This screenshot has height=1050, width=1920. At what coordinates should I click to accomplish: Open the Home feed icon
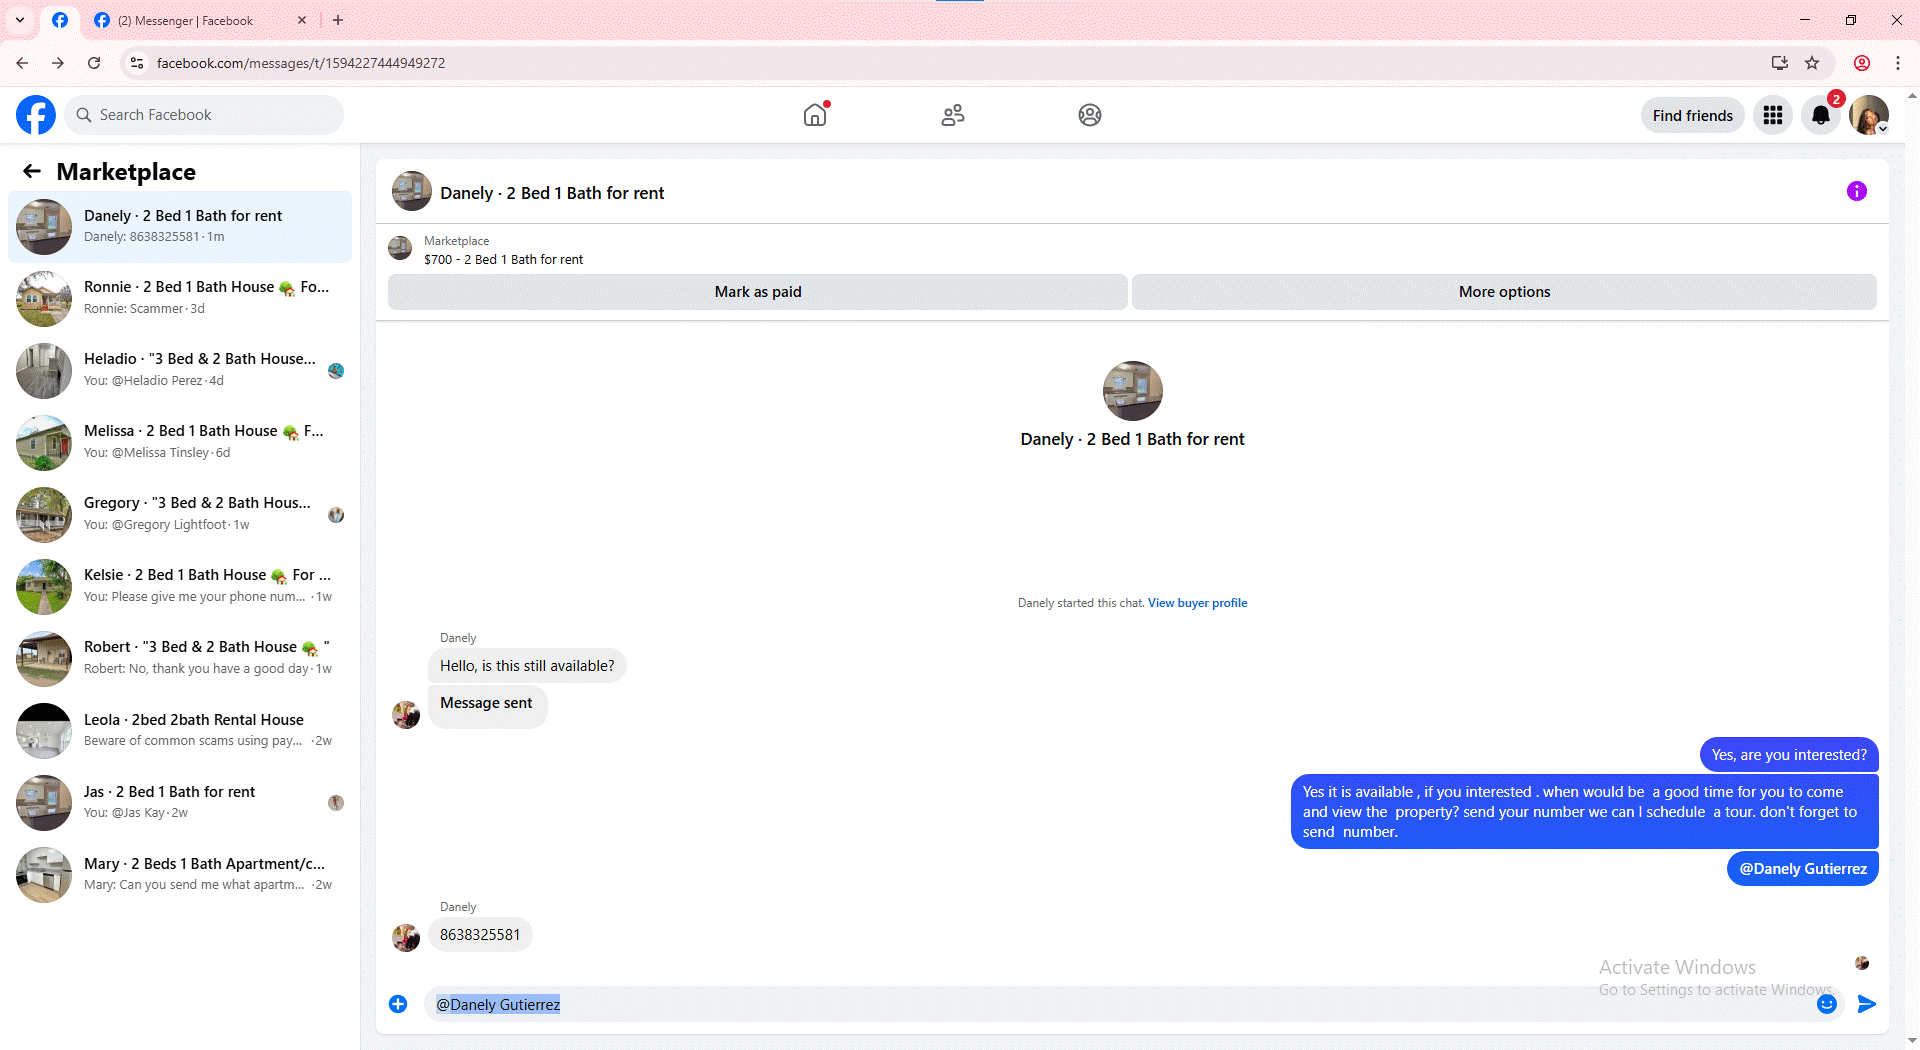tap(815, 115)
